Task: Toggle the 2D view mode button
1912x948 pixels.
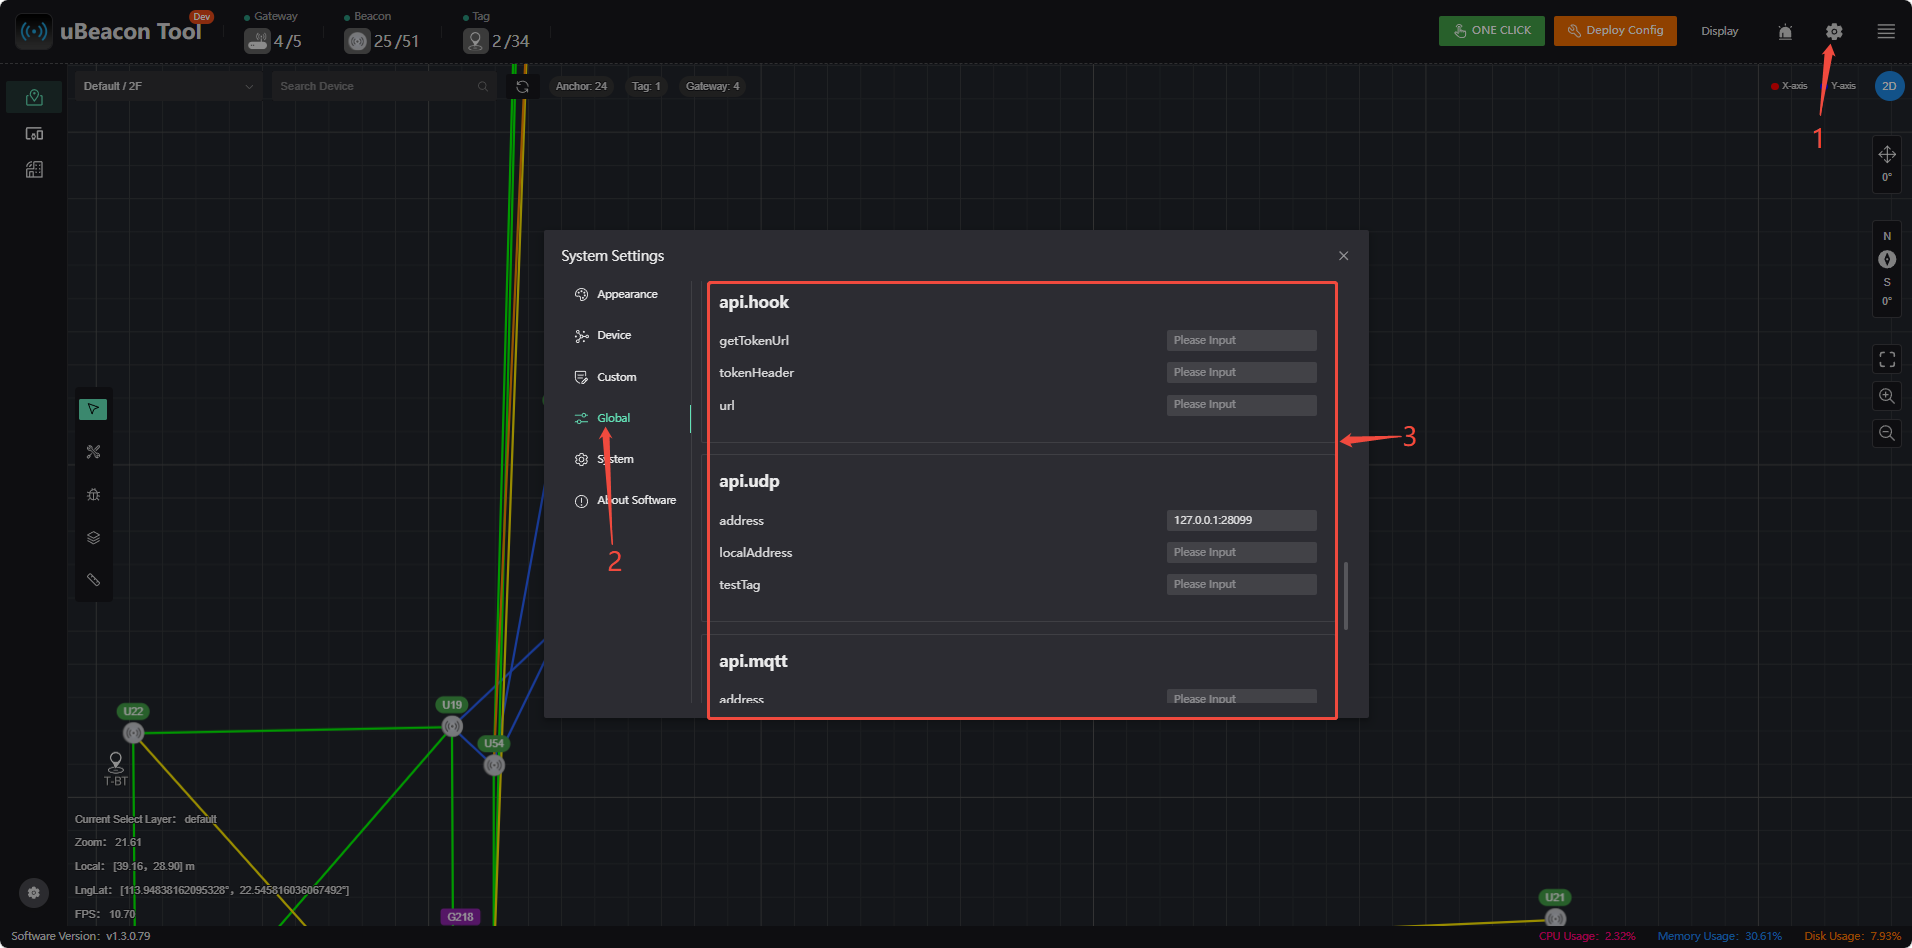Action: 1889,86
